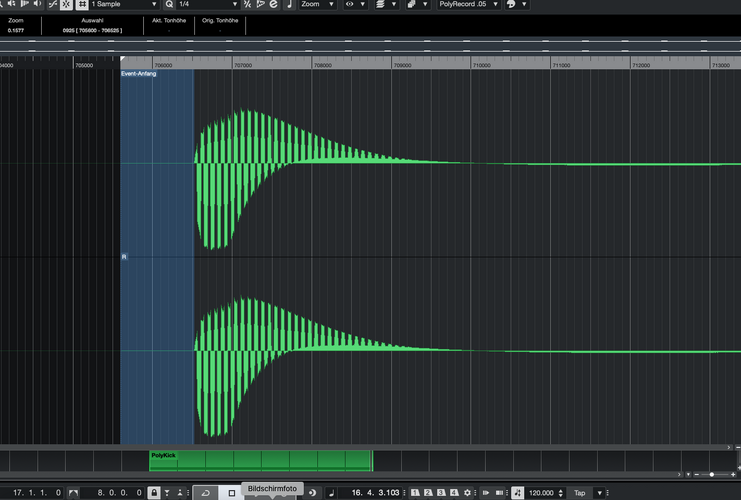Click the record mode icon after tooltip
Image resolution: width=741 pixels, height=500 pixels.
pyautogui.click(x=312, y=493)
